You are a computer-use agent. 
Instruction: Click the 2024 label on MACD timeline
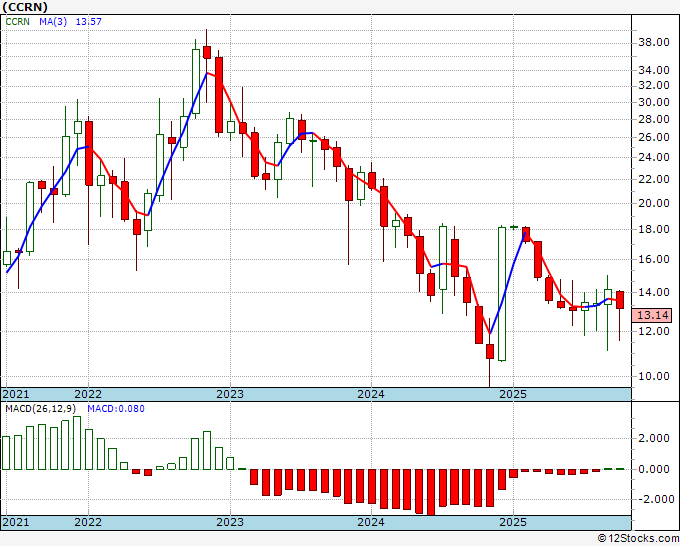click(x=371, y=522)
